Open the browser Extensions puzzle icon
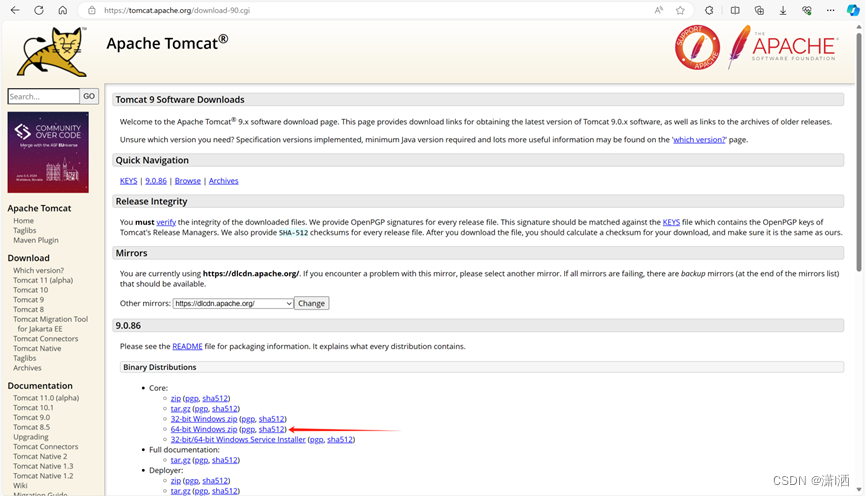This screenshot has width=865, height=496. [x=709, y=10]
